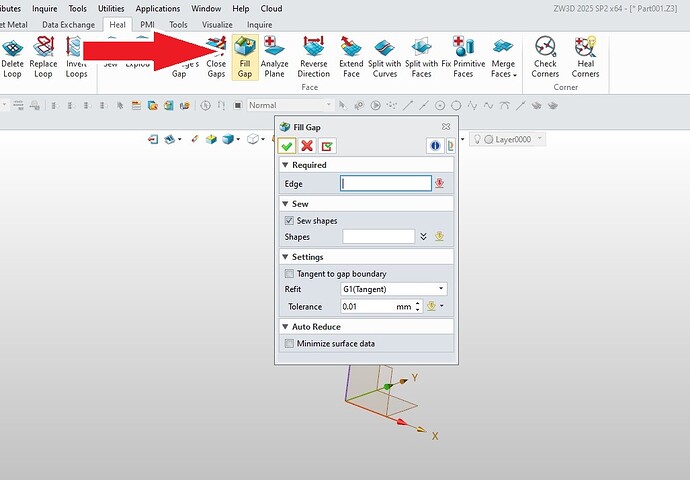Select the Replace Loop tool
Image resolution: width=690 pixels, height=480 pixels.
[43, 56]
